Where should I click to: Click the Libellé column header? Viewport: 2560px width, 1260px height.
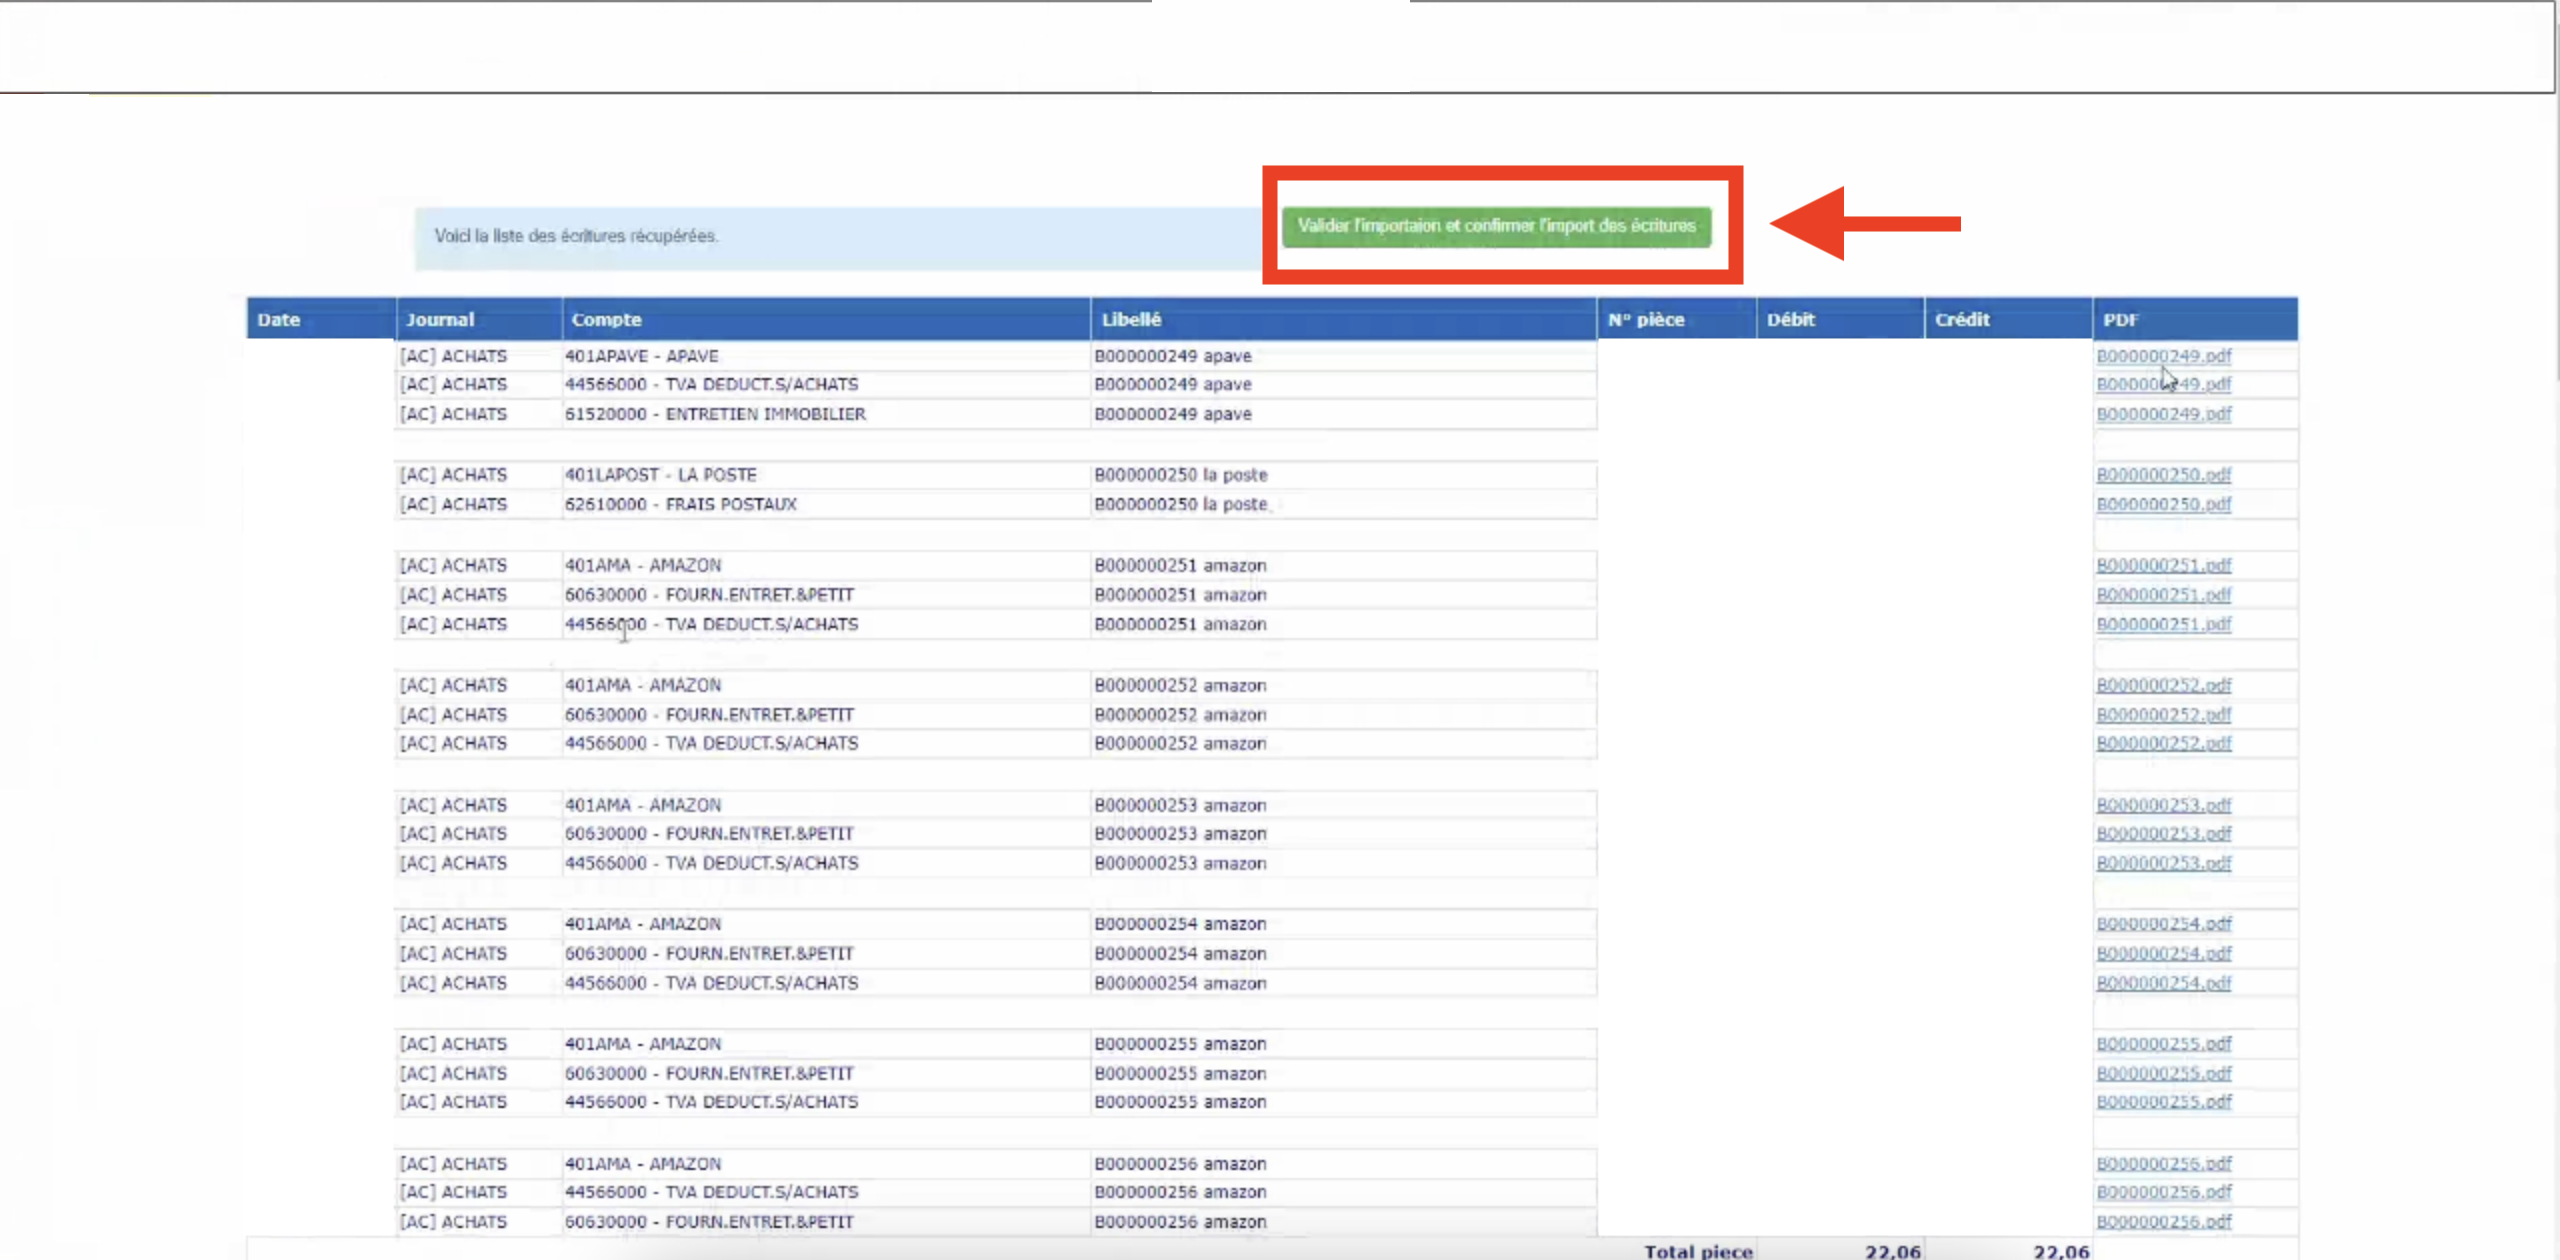[x=1344, y=319]
